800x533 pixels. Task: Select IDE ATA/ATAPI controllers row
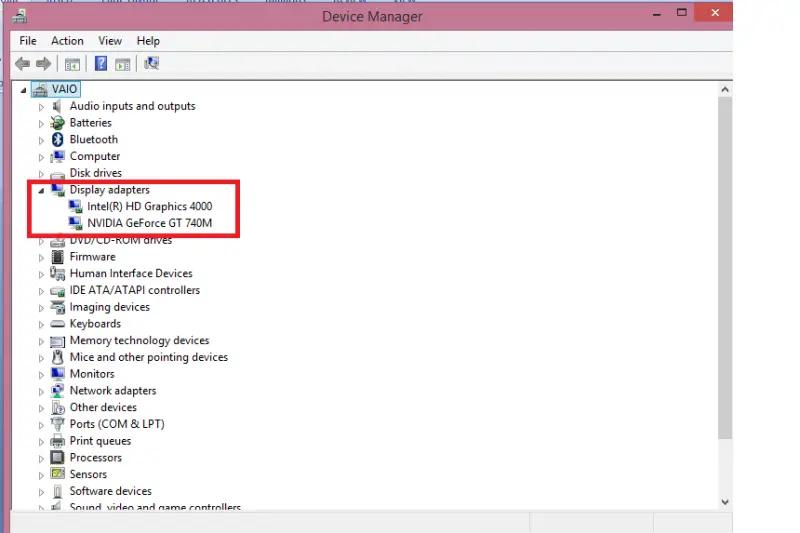135,290
